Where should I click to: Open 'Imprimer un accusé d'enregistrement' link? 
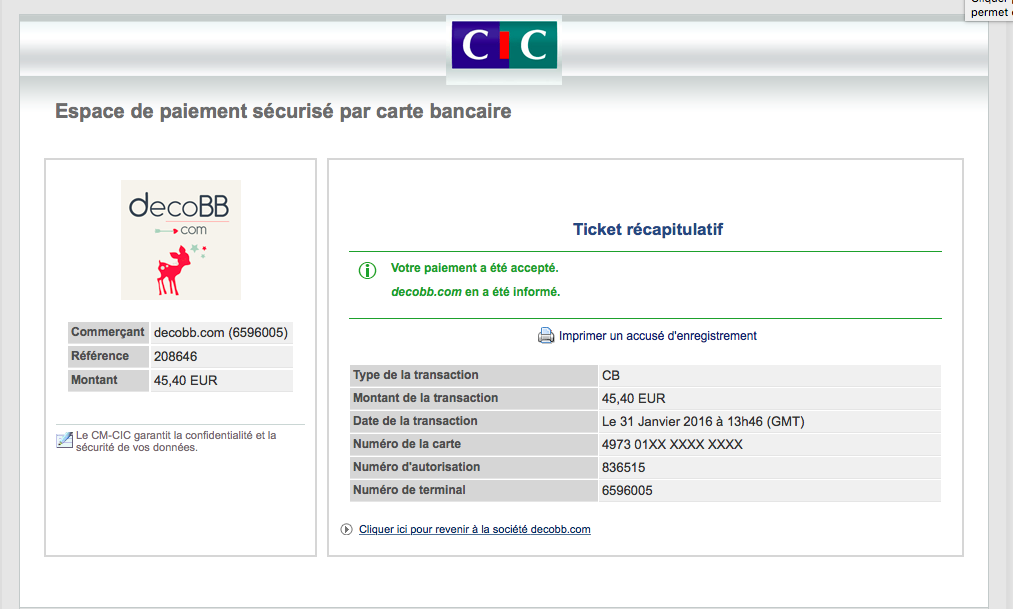(x=657, y=336)
